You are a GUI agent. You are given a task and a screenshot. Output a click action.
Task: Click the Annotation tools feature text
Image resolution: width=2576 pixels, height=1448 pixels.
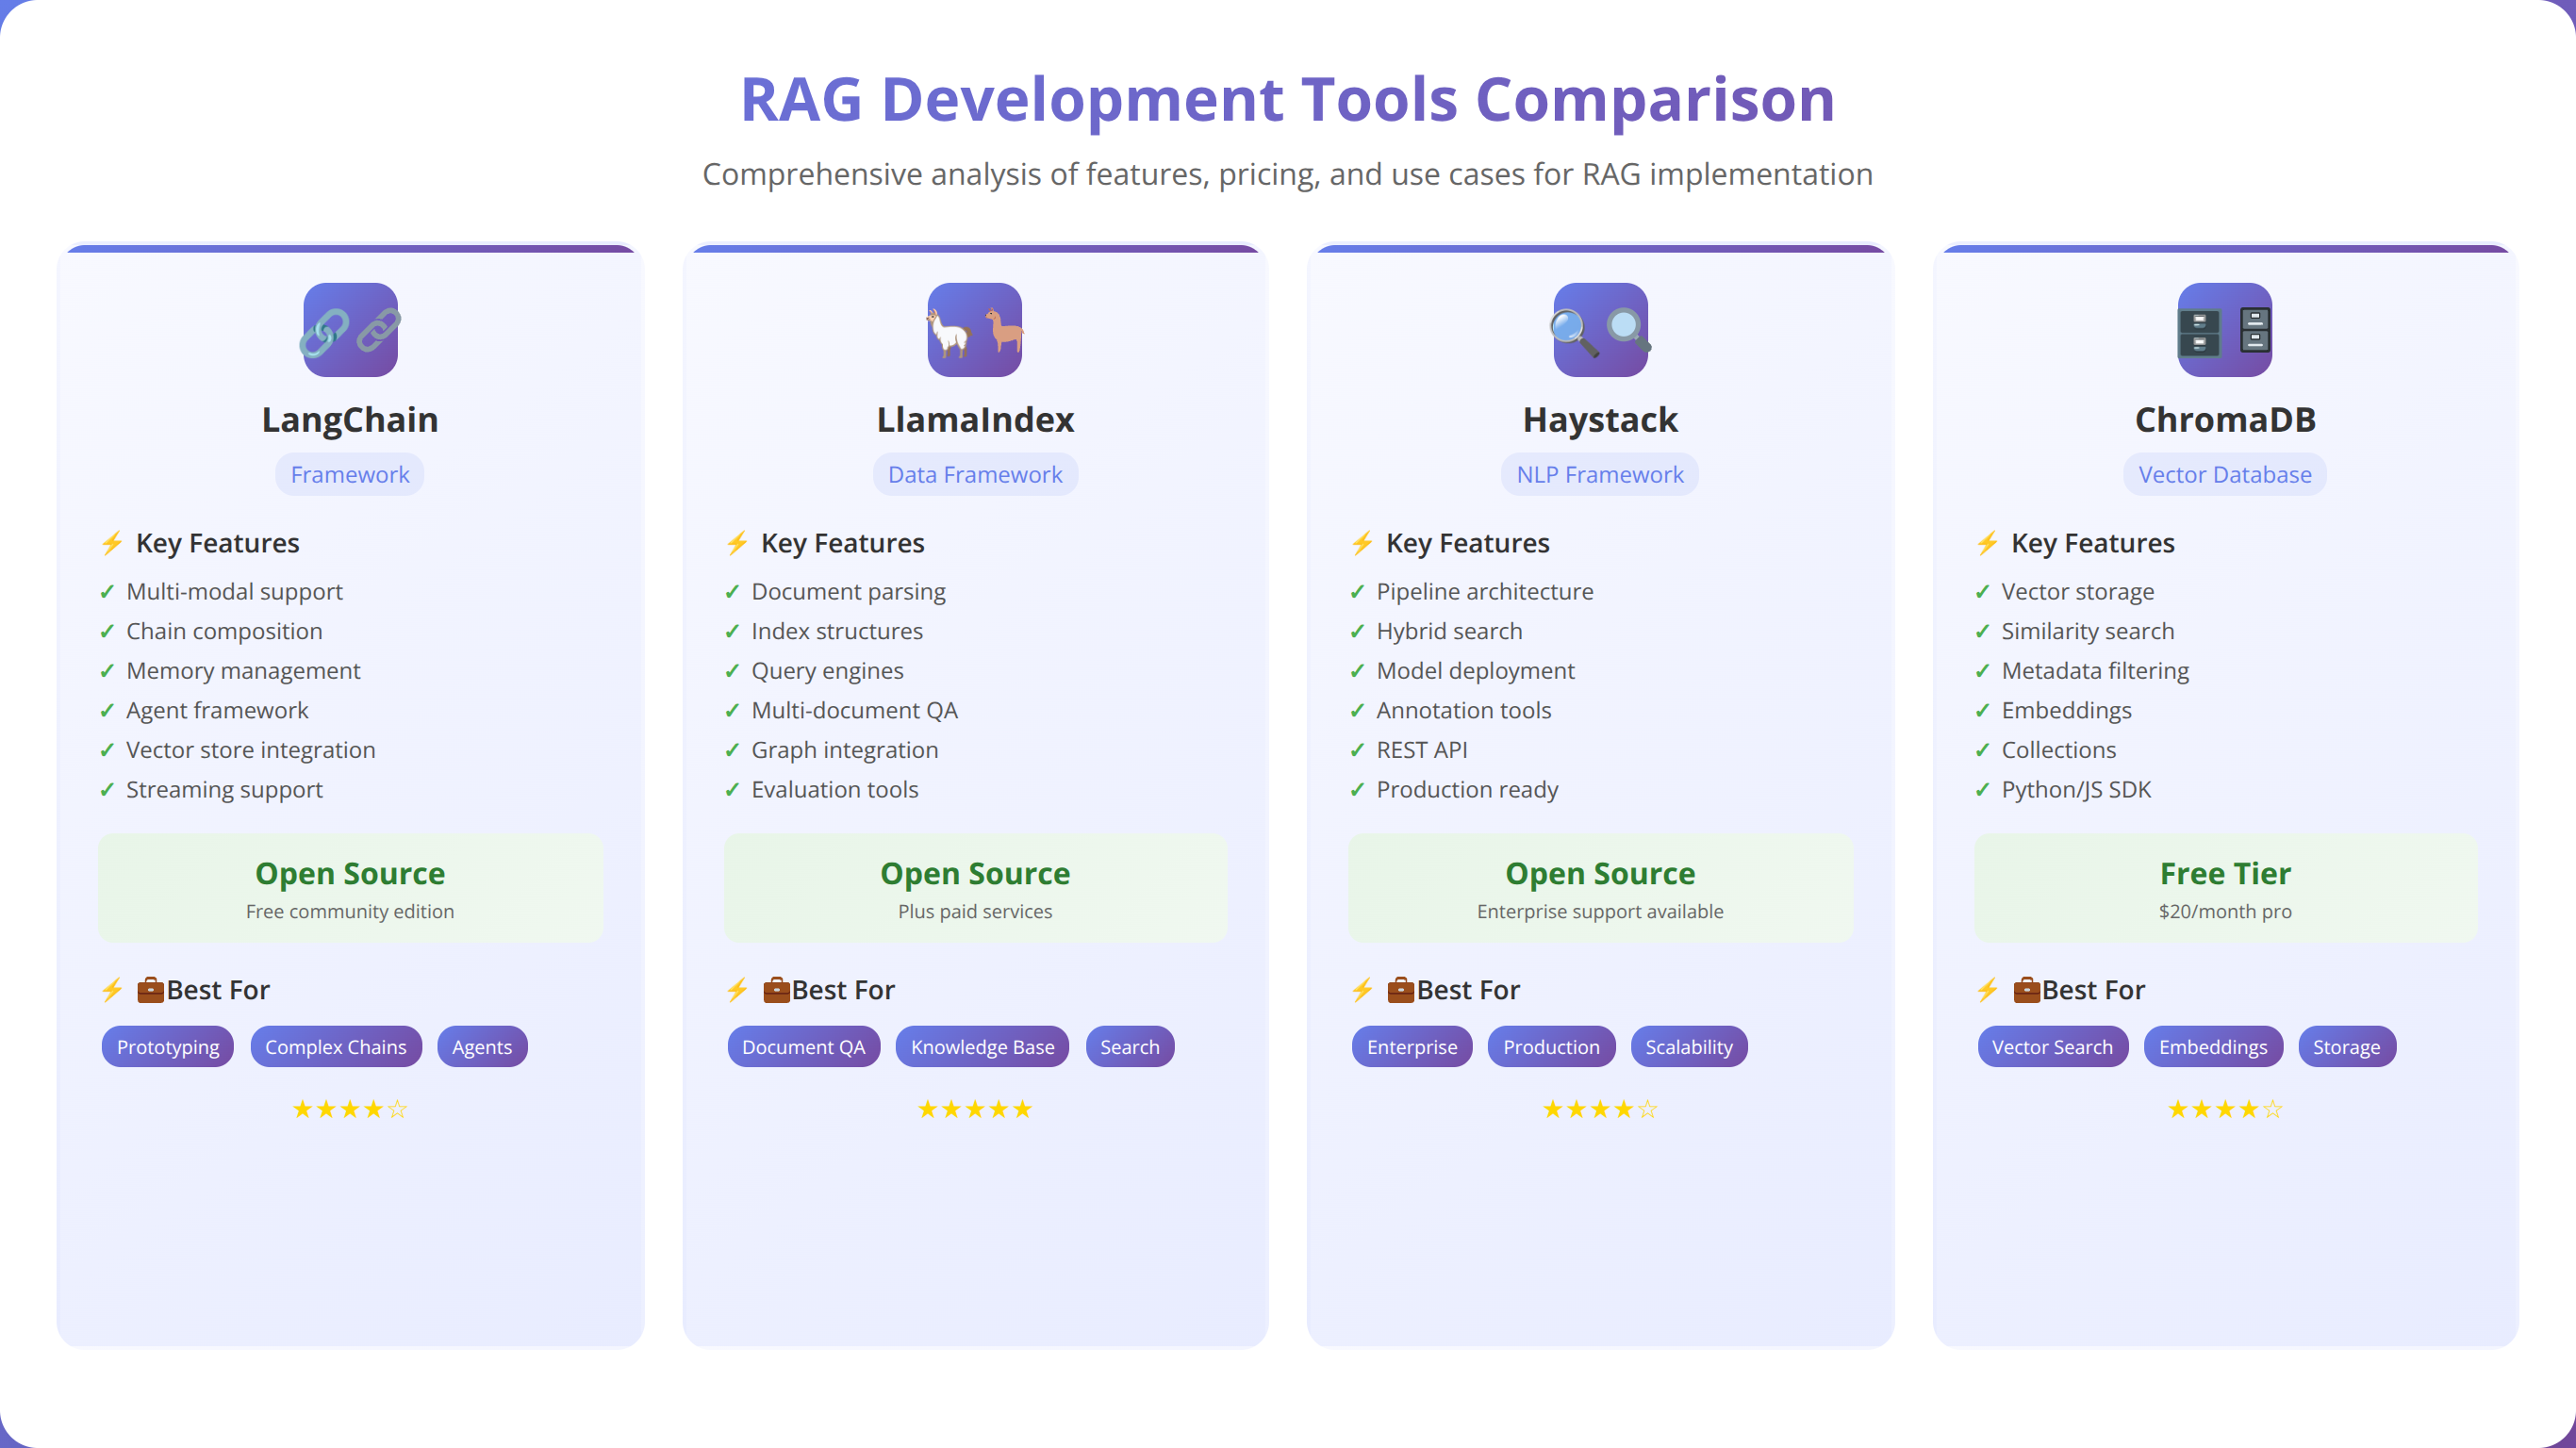(1464, 711)
